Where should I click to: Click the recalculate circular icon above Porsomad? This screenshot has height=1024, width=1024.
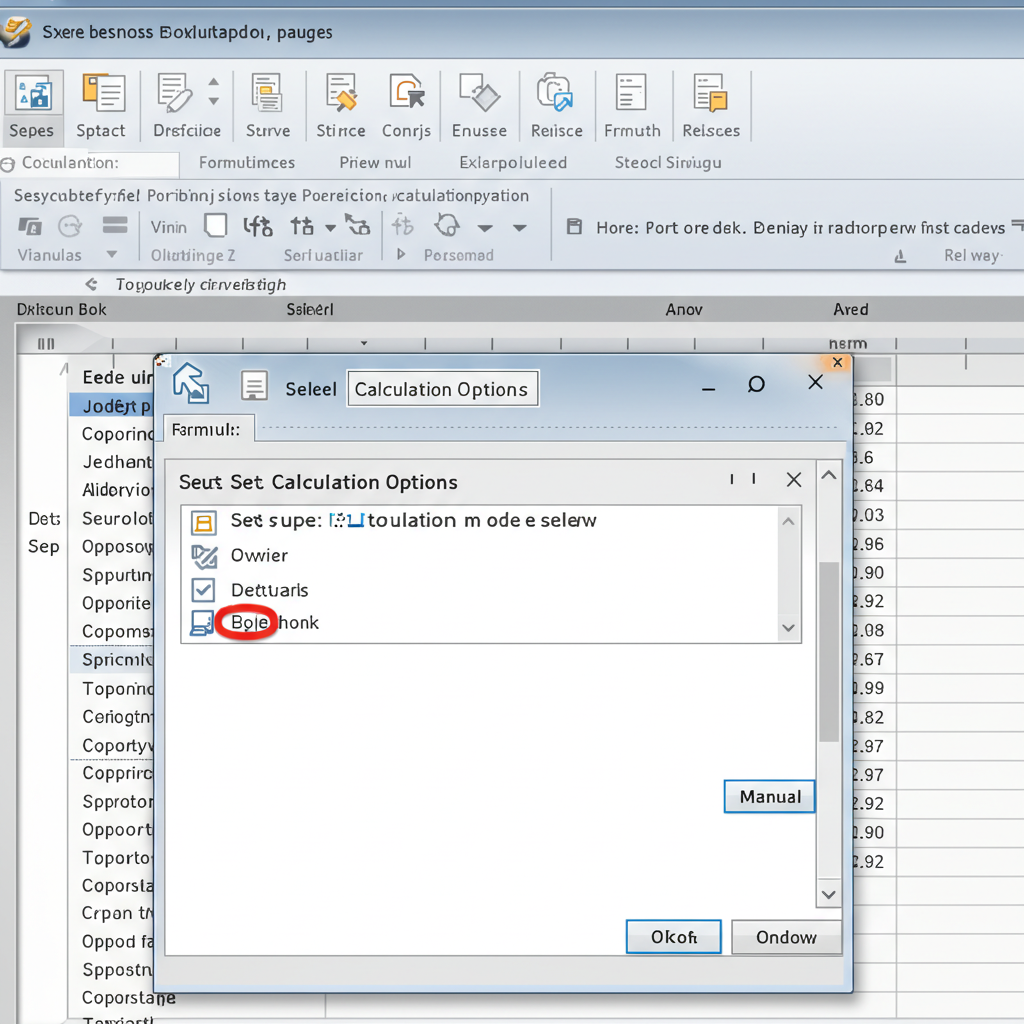click(447, 226)
